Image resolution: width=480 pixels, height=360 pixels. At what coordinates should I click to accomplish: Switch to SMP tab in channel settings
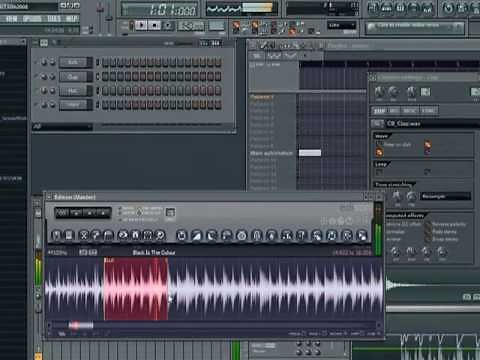pyautogui.click(x=379, y=111)
